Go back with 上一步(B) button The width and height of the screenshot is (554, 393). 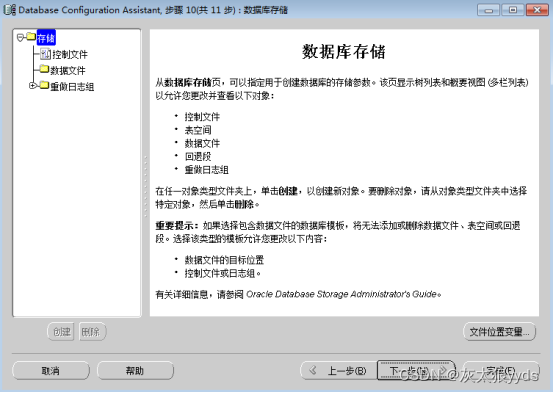coord(338,370)
